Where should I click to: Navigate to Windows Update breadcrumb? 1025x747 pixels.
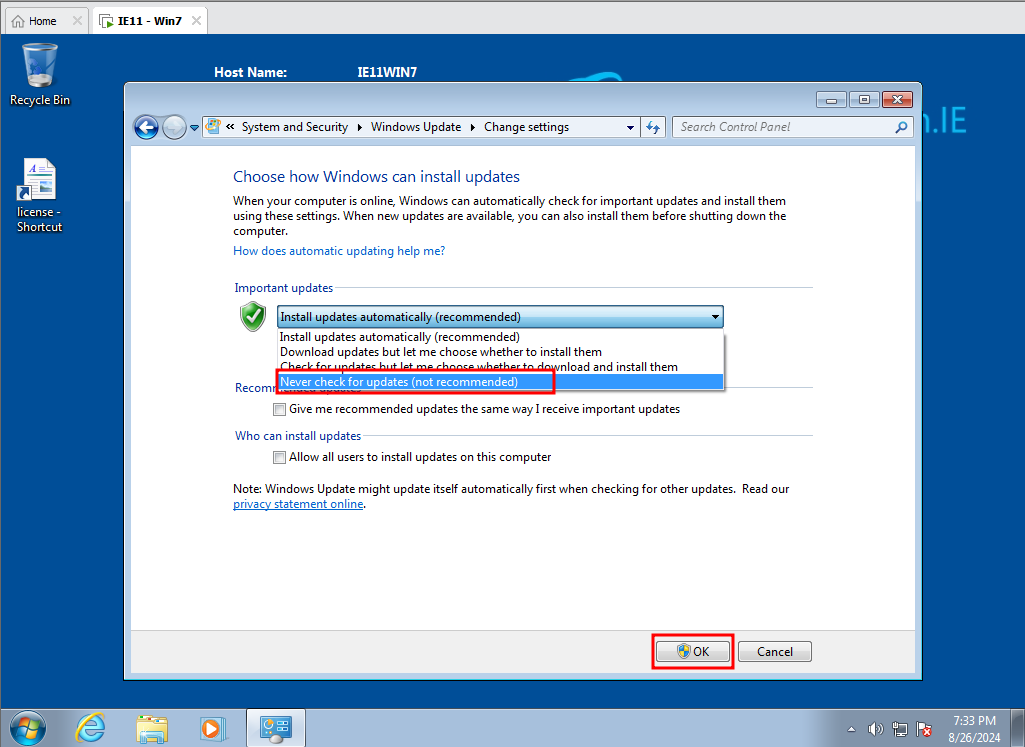point(416,127)
